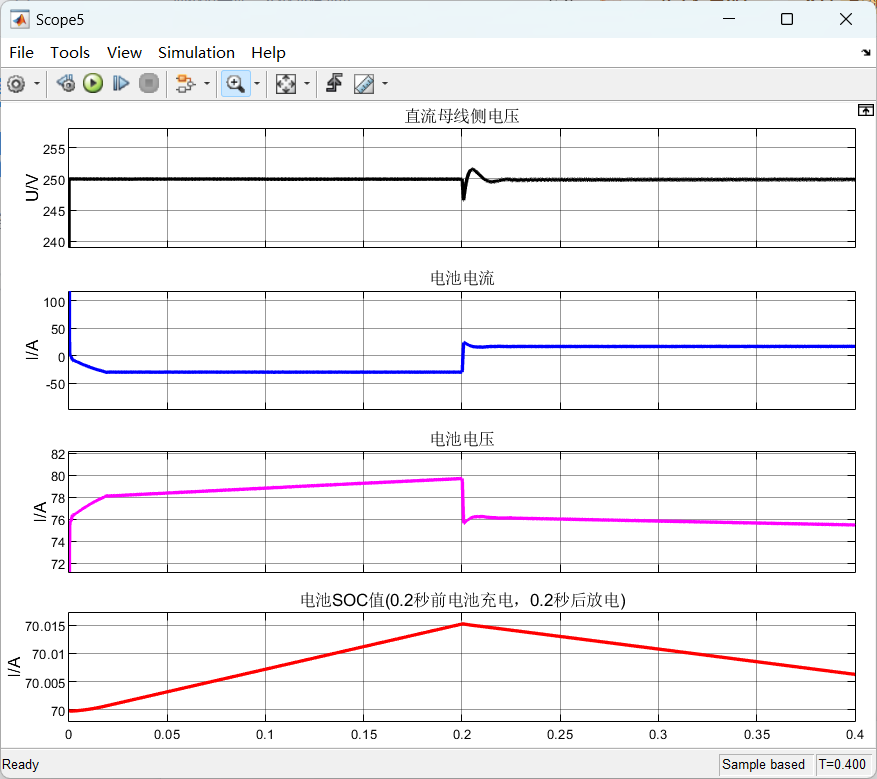Click the 电池SOC值 plot title

click(x=463, y=600)
